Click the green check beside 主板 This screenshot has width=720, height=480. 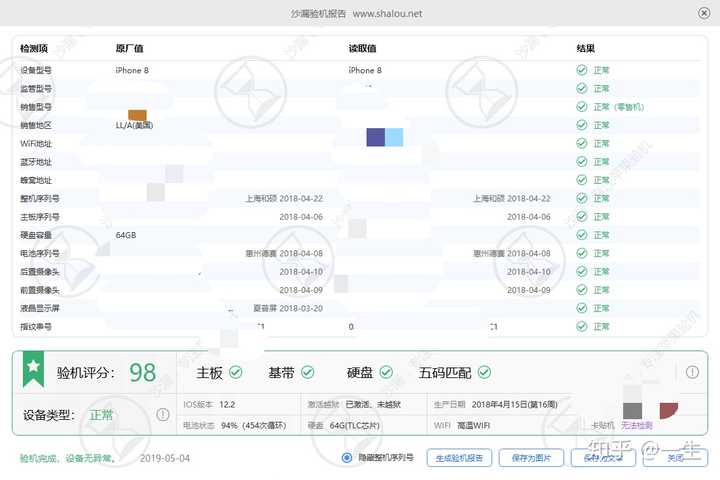(236, 372)
